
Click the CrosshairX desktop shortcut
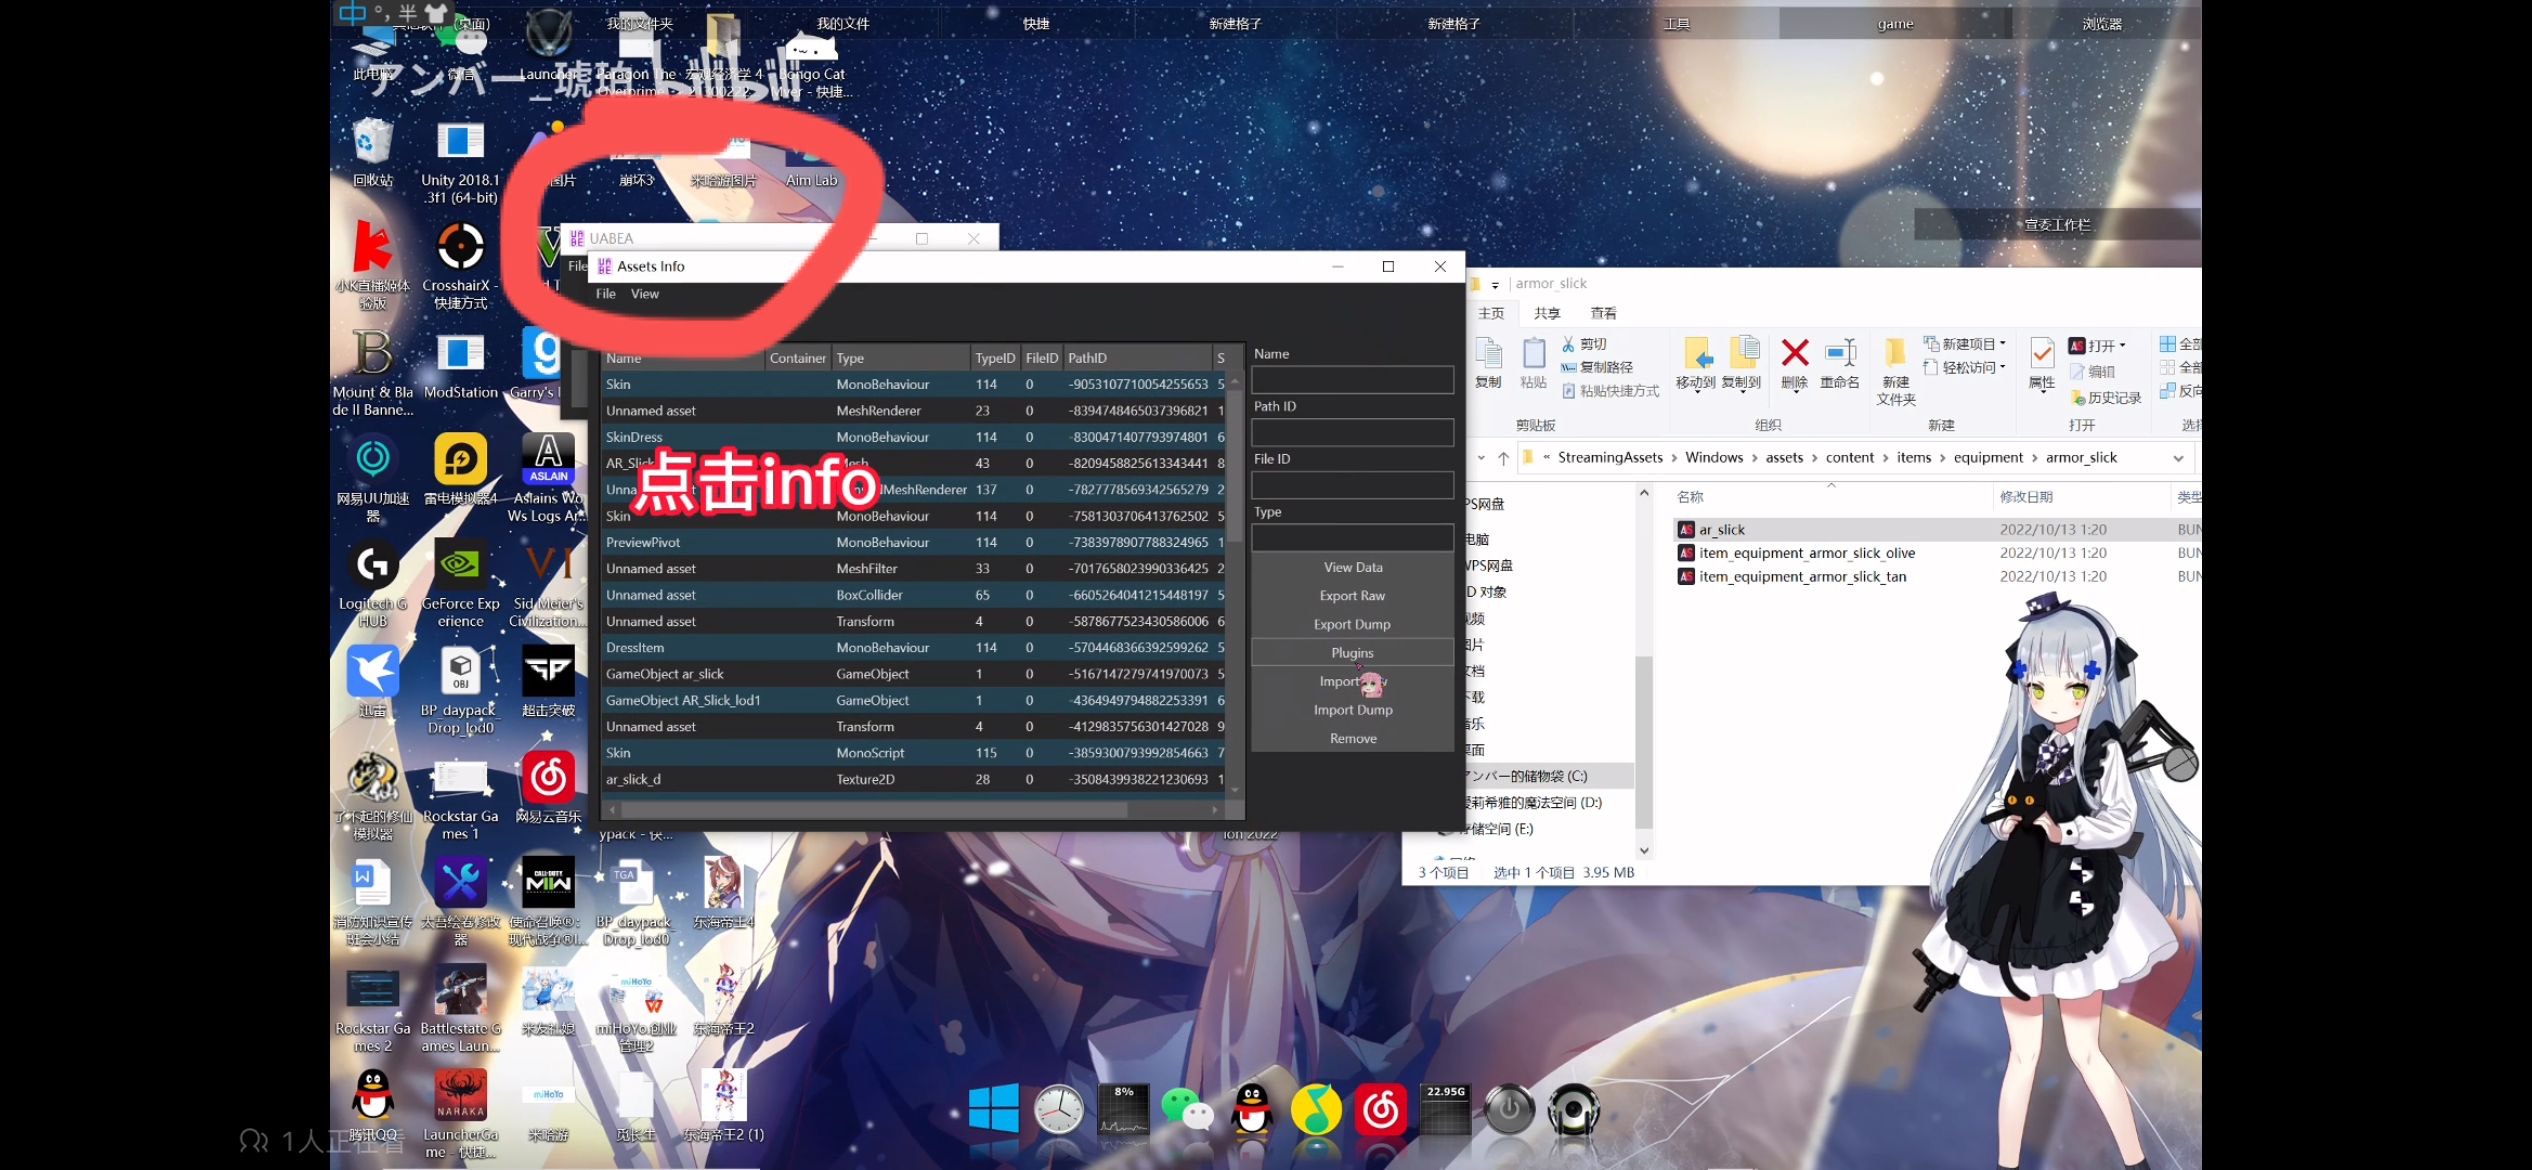click(460, 248)
